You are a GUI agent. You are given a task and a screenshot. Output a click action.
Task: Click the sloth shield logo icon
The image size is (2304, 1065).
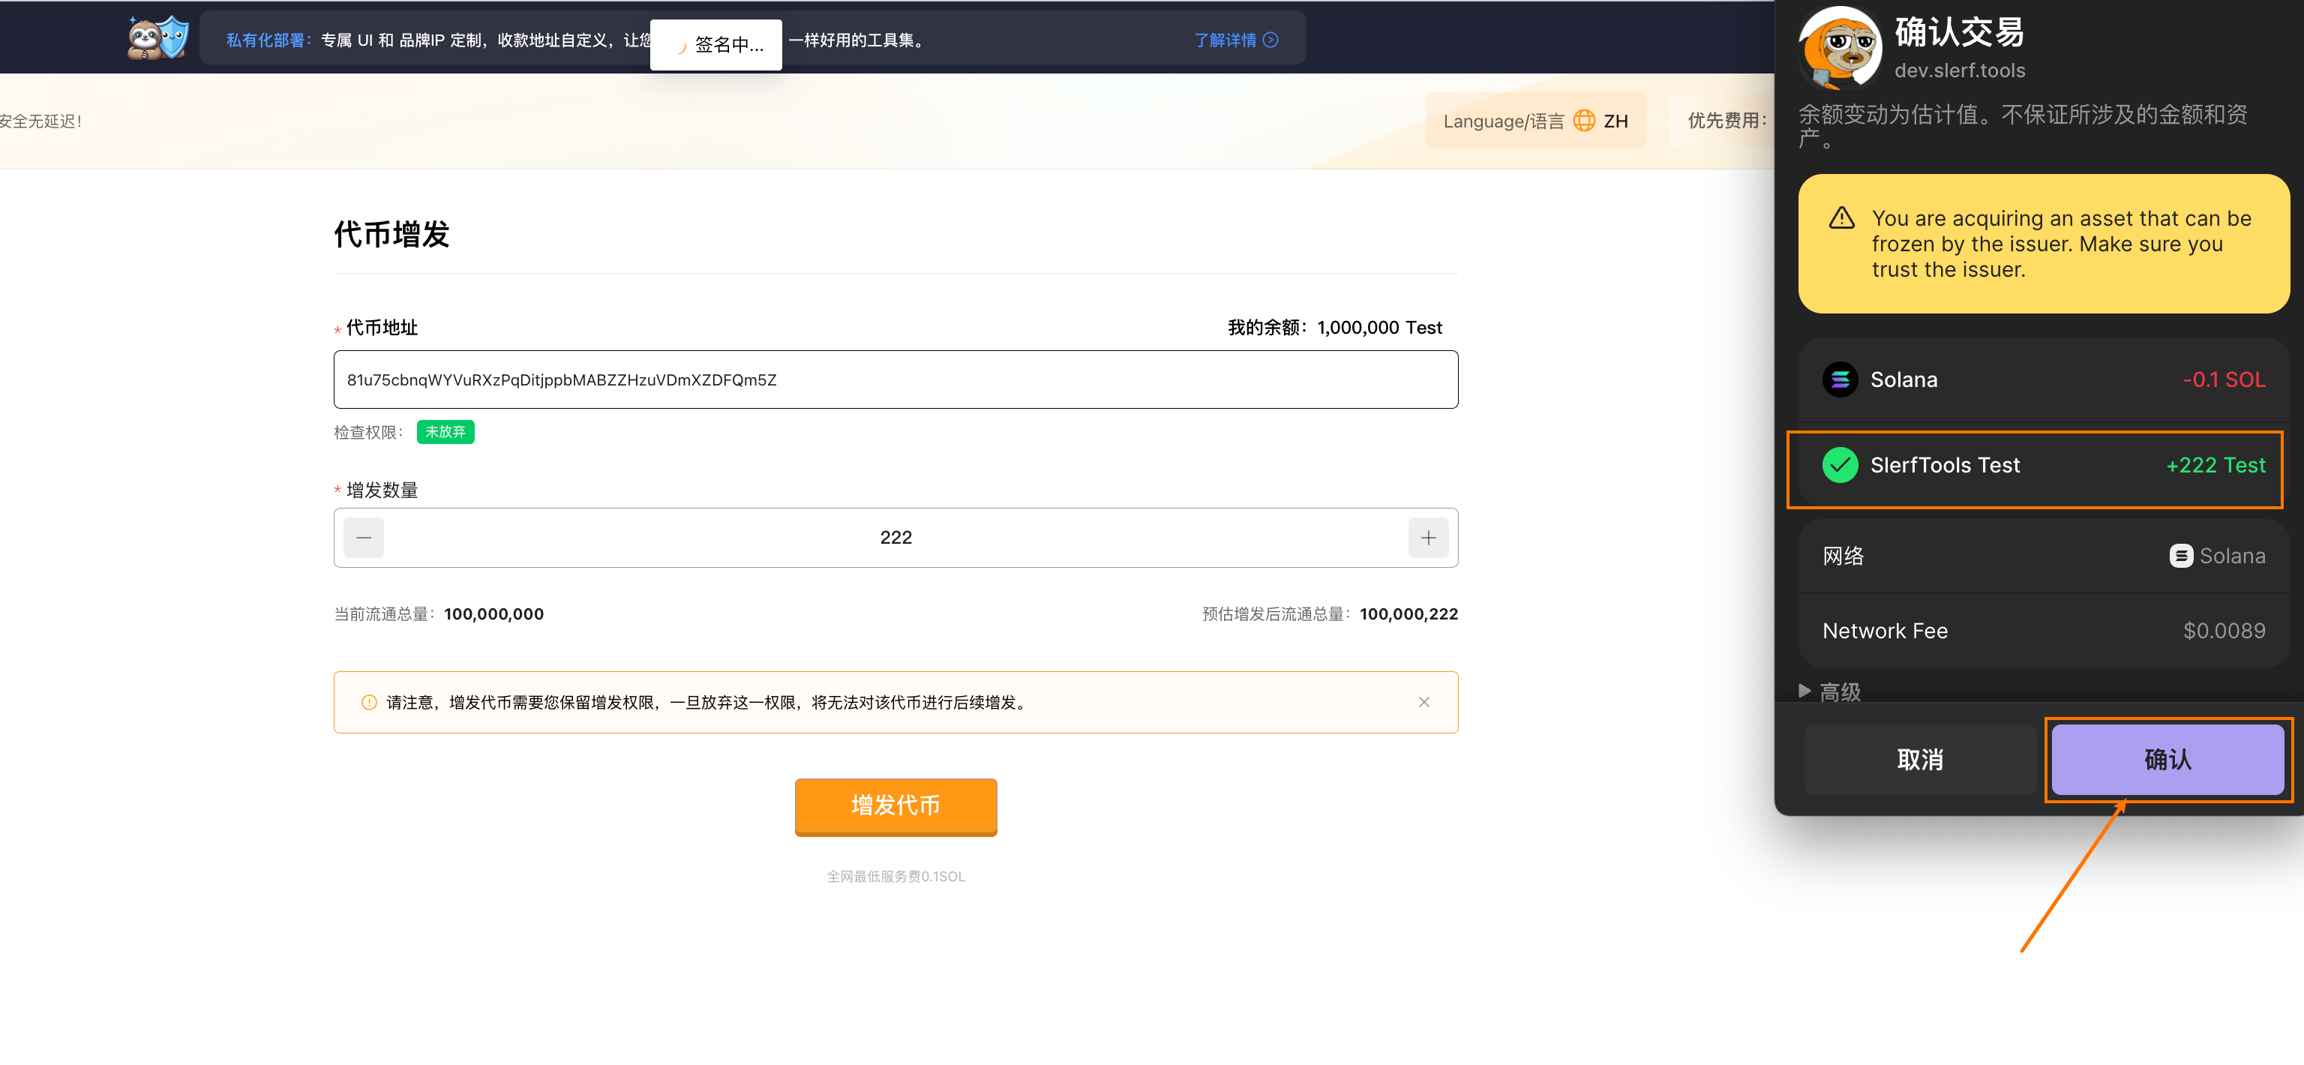[x=157, y=39]
